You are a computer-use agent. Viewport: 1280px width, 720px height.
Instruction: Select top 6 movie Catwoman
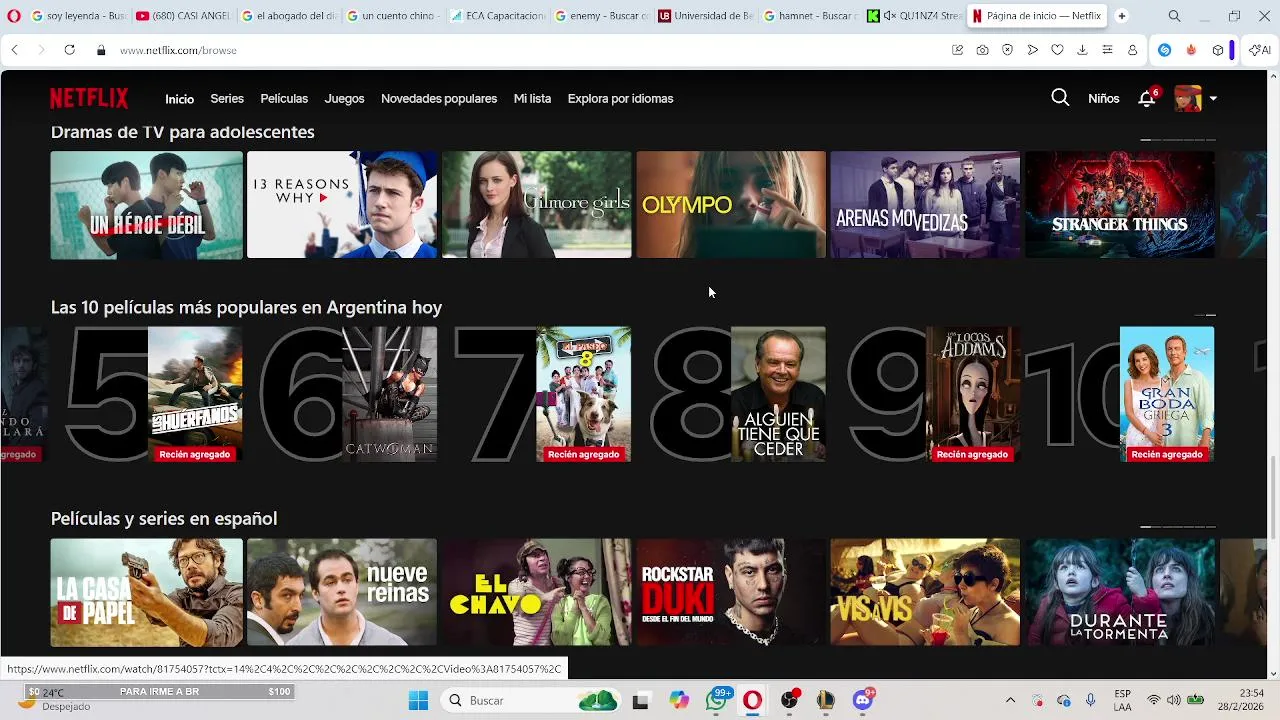[390, 394]
